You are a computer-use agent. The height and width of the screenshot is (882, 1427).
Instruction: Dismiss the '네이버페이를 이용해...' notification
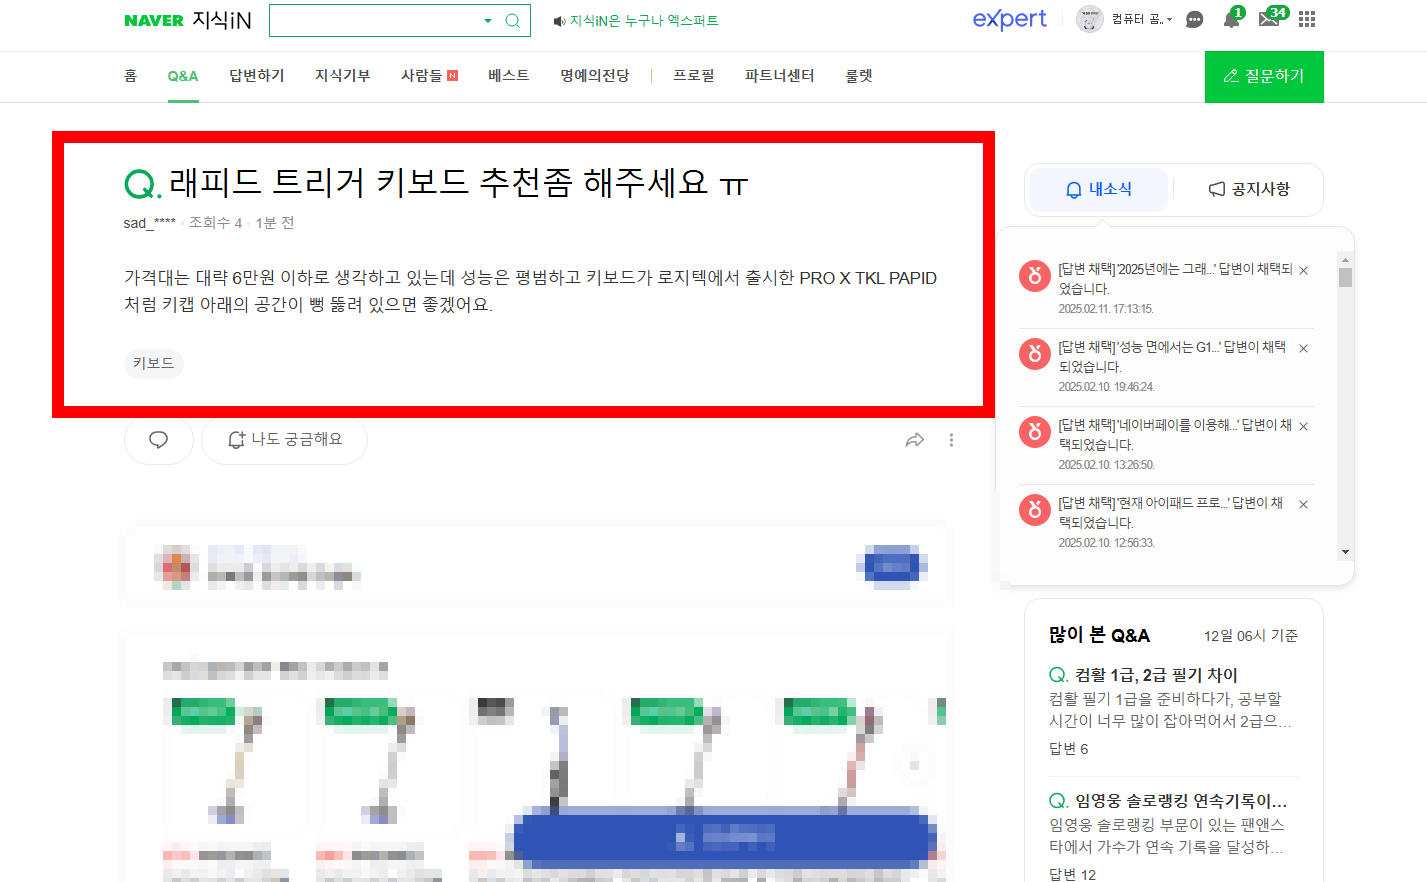1304,427
